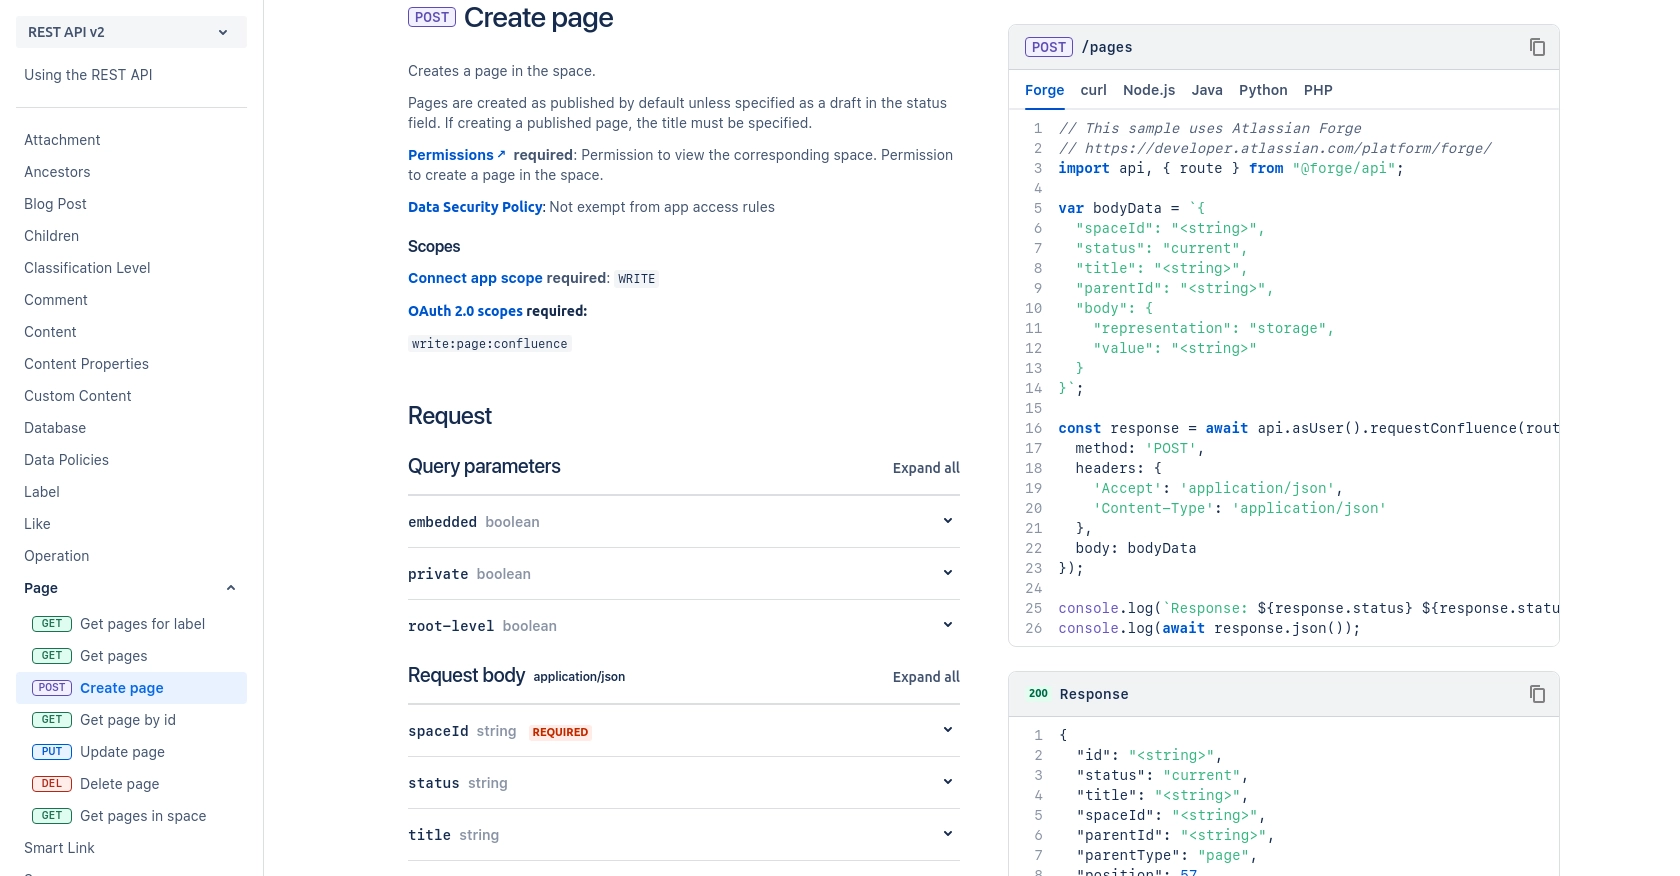1680x876 pixels.
Task: Select Get pages in space endpoint
Action: click(131, 816)
